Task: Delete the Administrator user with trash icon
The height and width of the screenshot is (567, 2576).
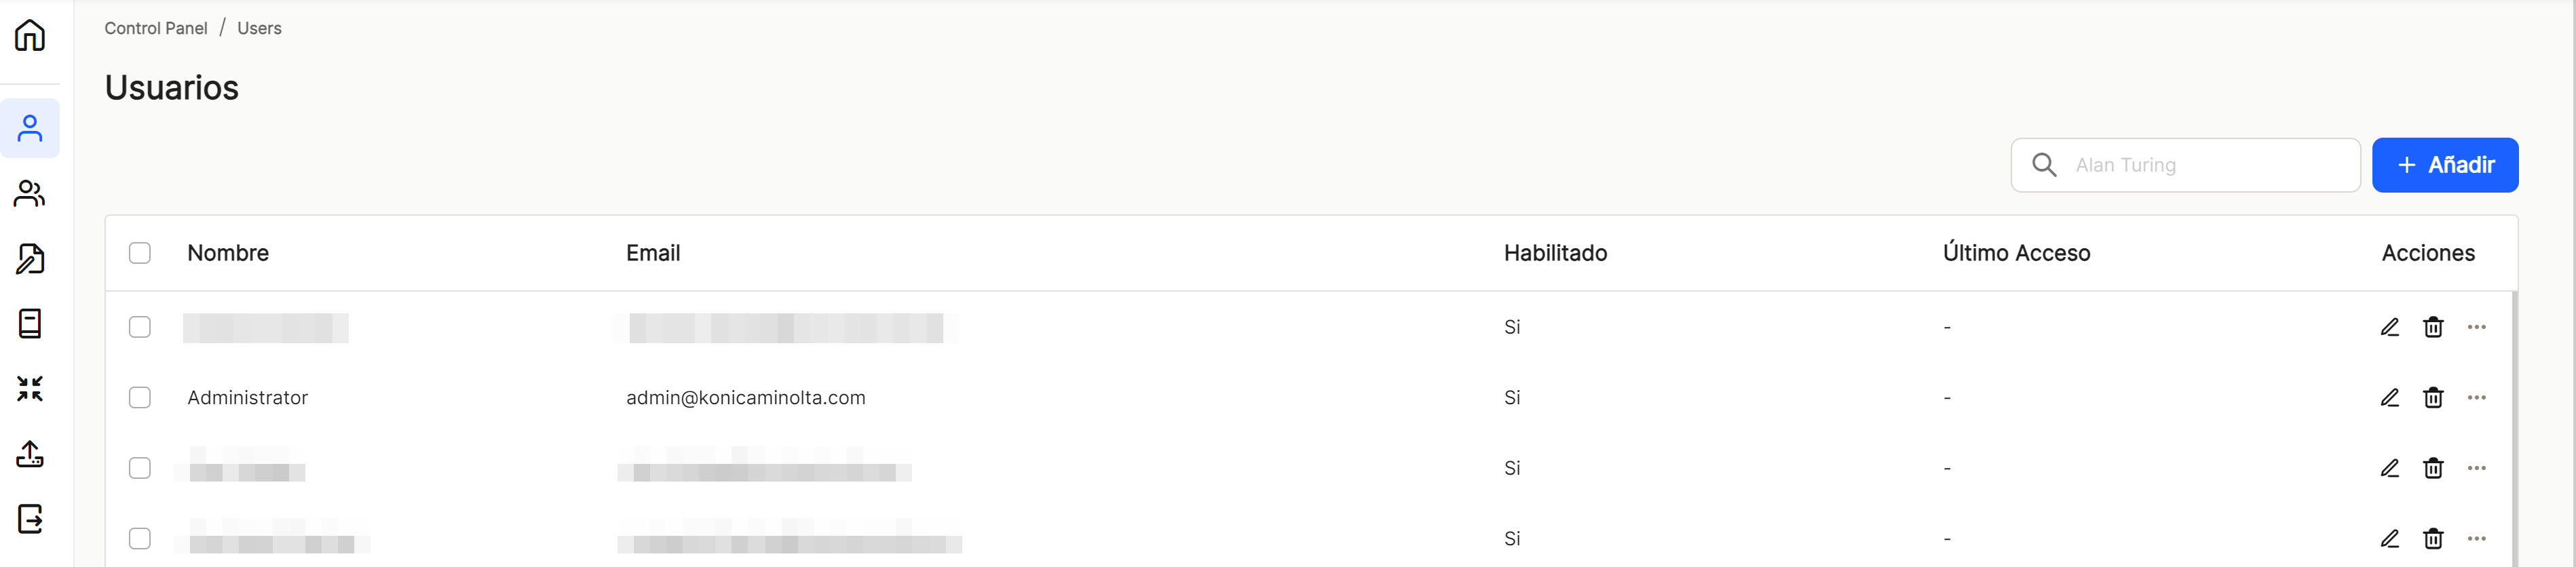Action: tap(2433, 398)
